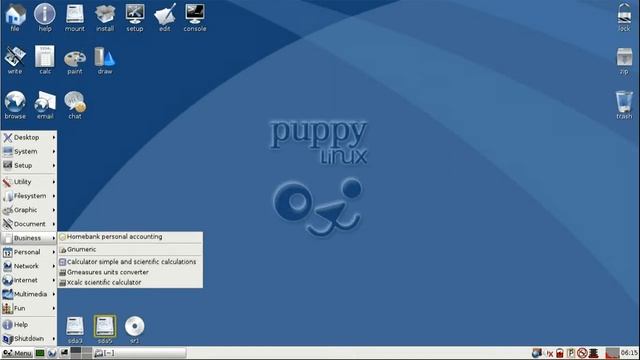Open the trash desktop icon
The width and height of the screenshot is (640, 360).
624,104
